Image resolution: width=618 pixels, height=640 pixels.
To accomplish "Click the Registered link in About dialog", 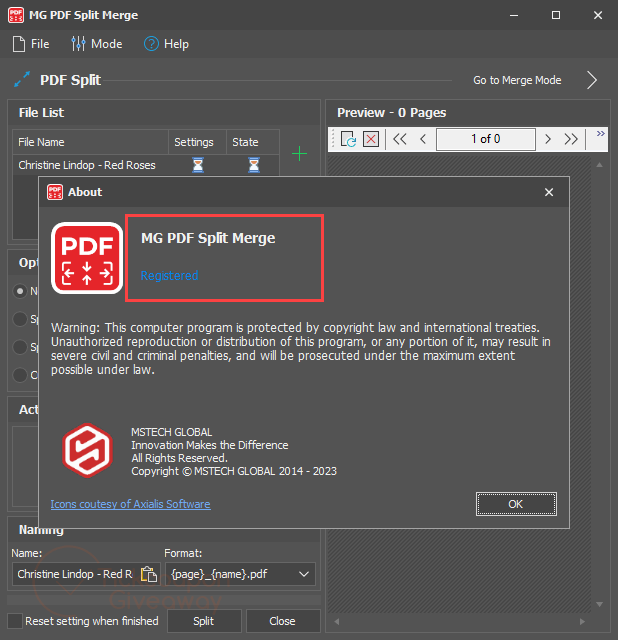I will pyautogui.click(x=169, y=276).
